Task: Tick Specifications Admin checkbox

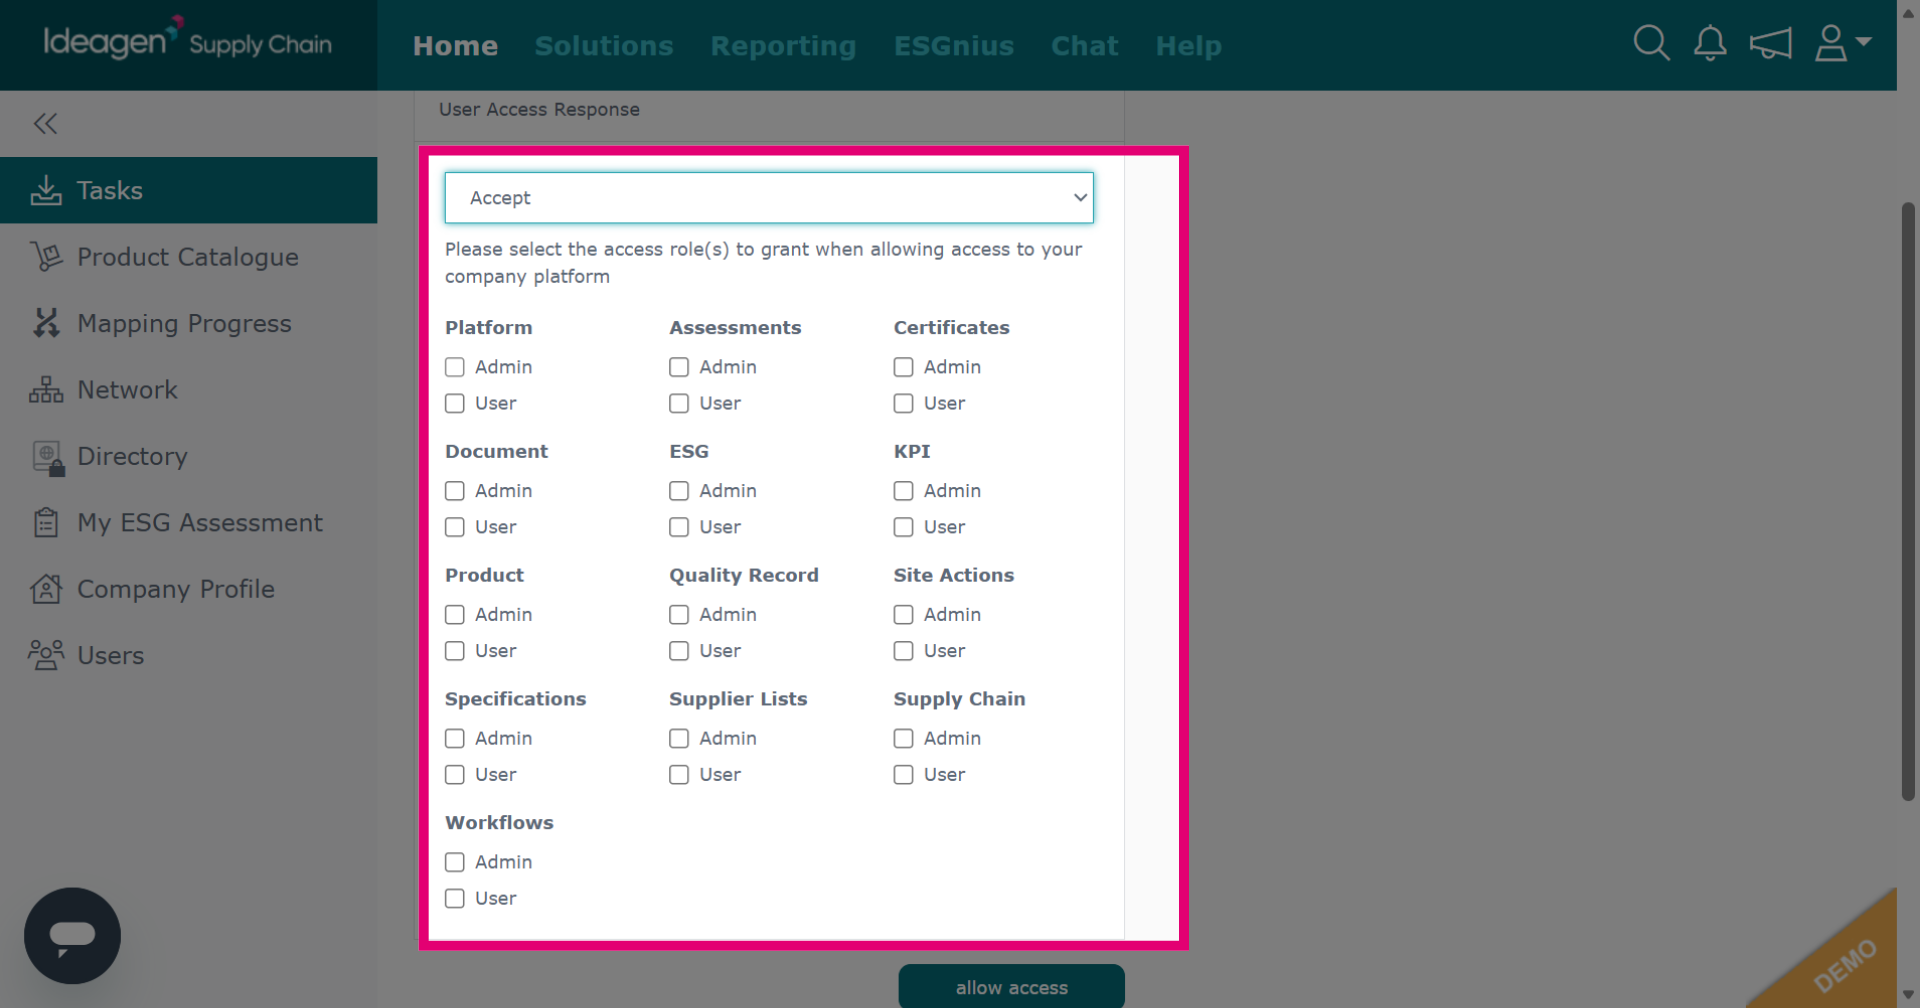Action: [455, 738]
